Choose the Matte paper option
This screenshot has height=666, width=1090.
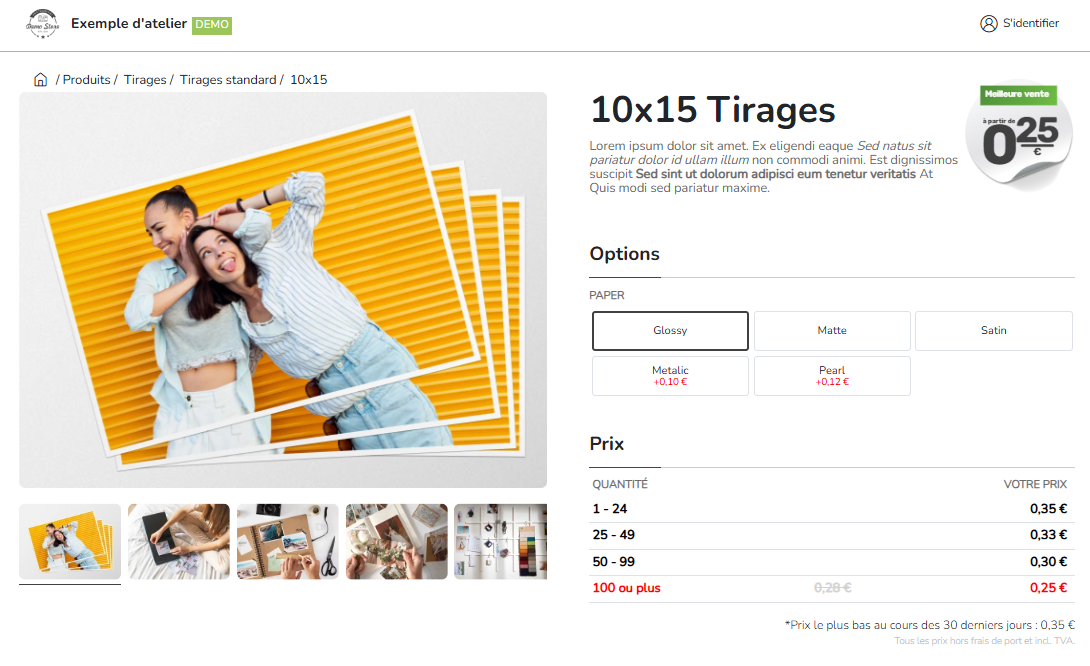click(x=832, y=331)
